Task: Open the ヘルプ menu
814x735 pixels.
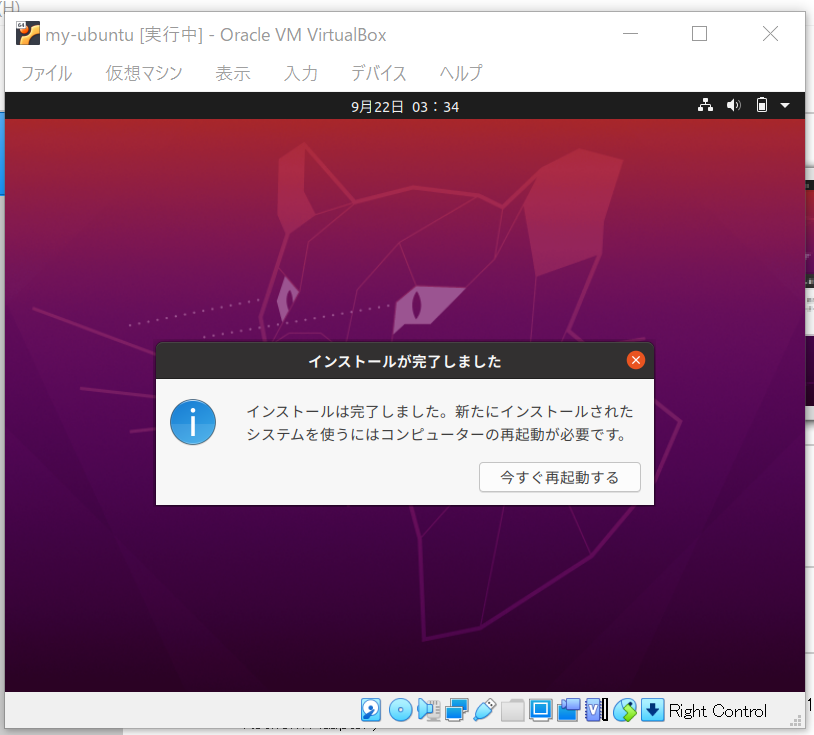Action: pos(461,73)
